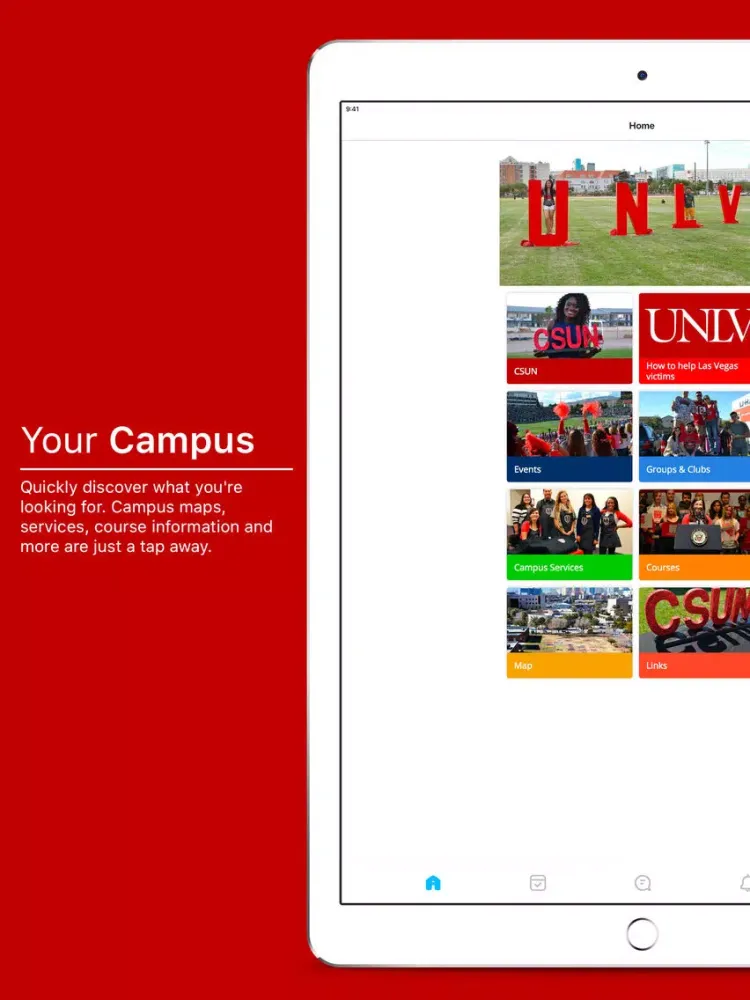Open How to help Las Vegas victims tile

click(695, 338)
